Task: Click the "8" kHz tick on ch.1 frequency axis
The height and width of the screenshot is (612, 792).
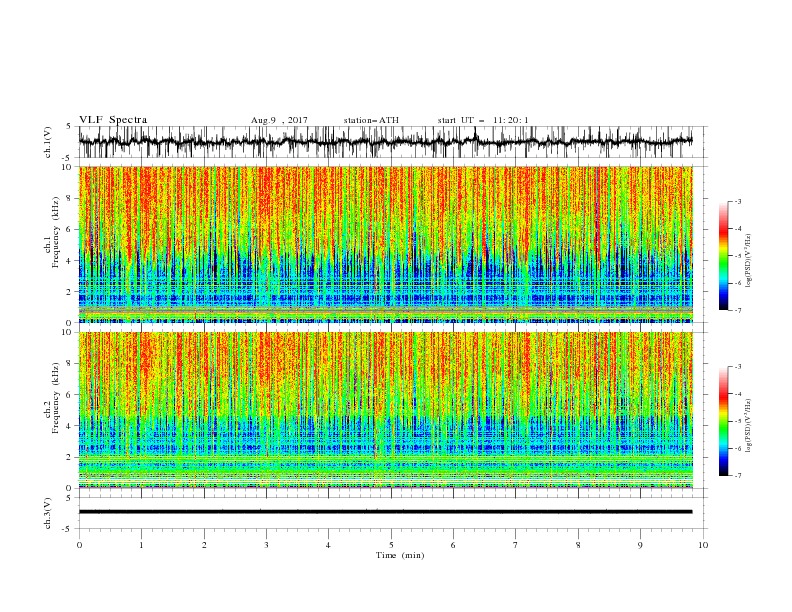Action: click(71, 198)
